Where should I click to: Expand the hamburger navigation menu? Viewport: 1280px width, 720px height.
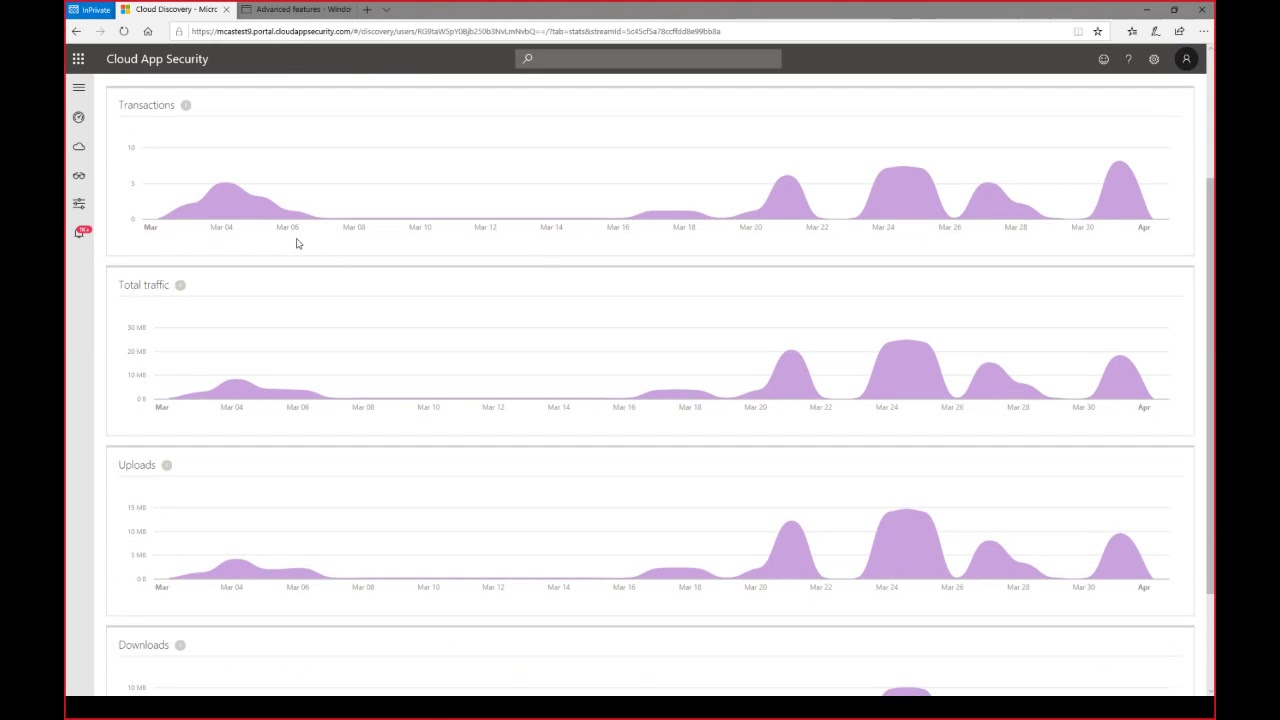(x=79, y=87)
